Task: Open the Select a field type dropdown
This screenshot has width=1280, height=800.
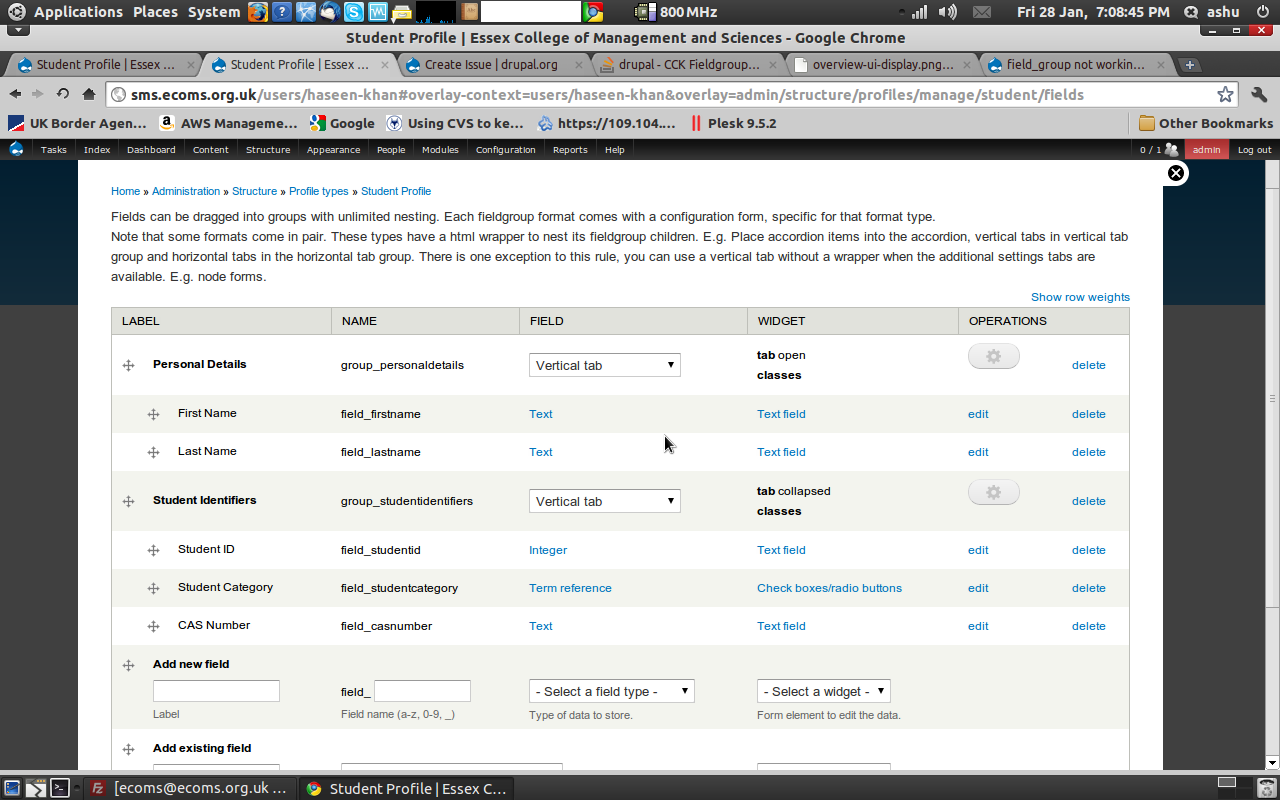Action: (610, 690)
